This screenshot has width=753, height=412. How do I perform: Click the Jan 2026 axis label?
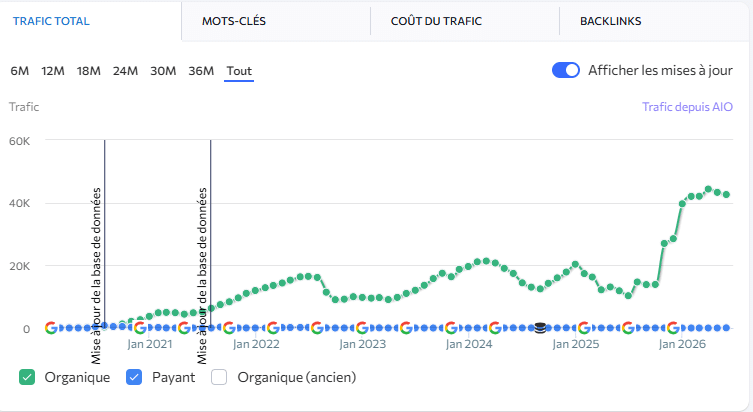(682, 344)
